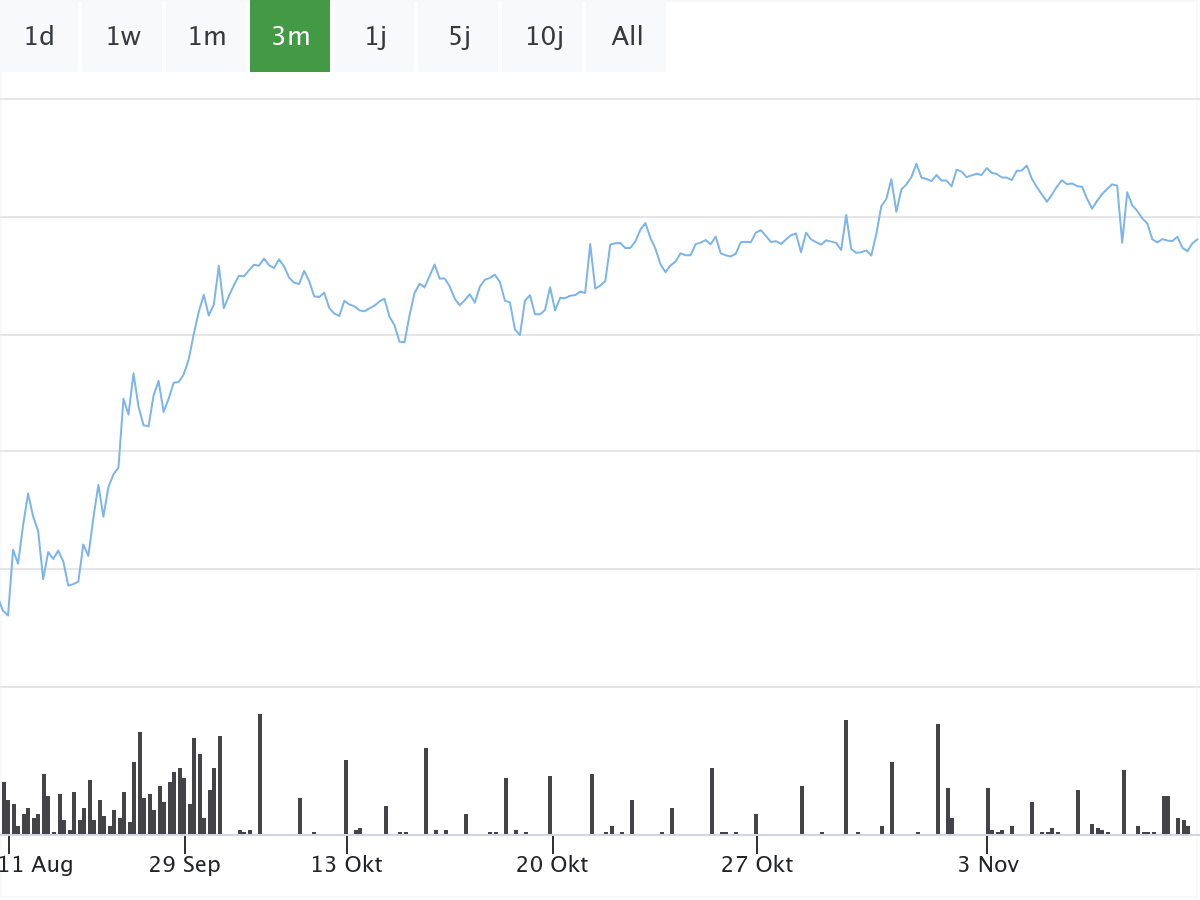
Task: Click the 29 Sep date marker
Action: pos(185,864)
